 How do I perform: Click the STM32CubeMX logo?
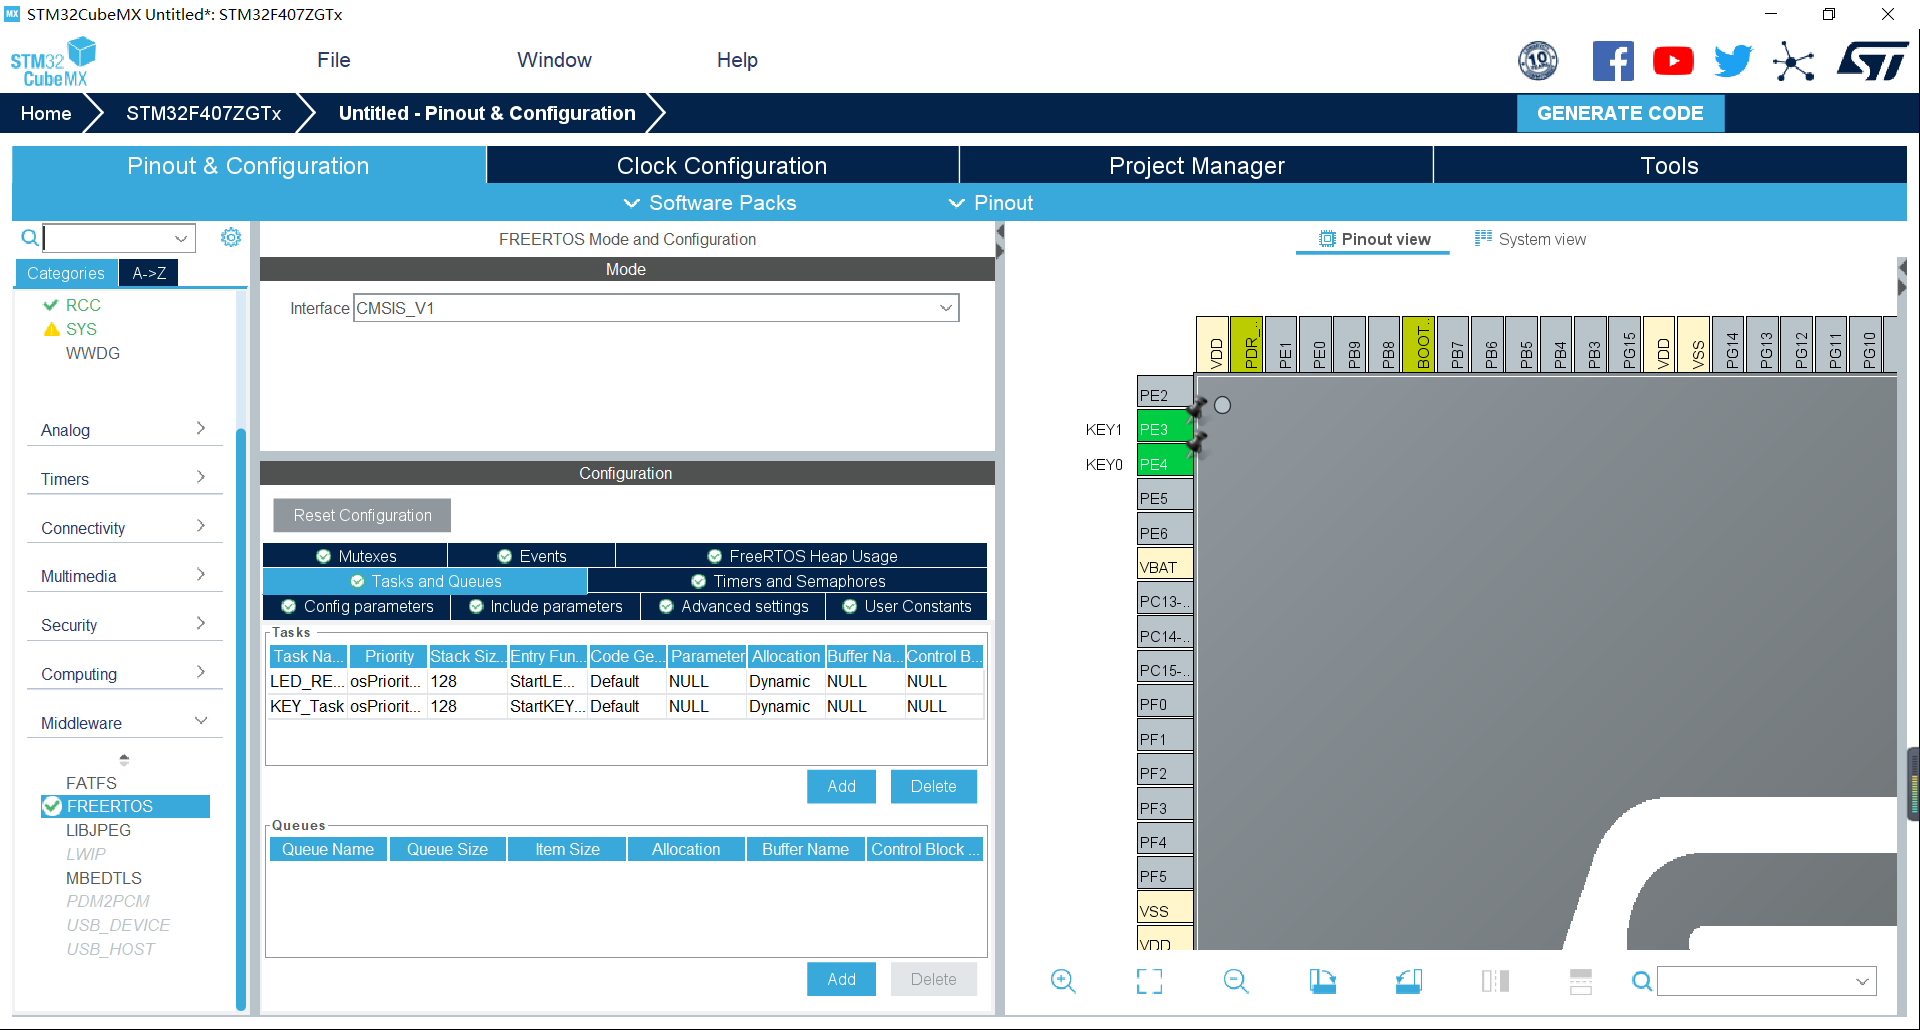[53, 62]
